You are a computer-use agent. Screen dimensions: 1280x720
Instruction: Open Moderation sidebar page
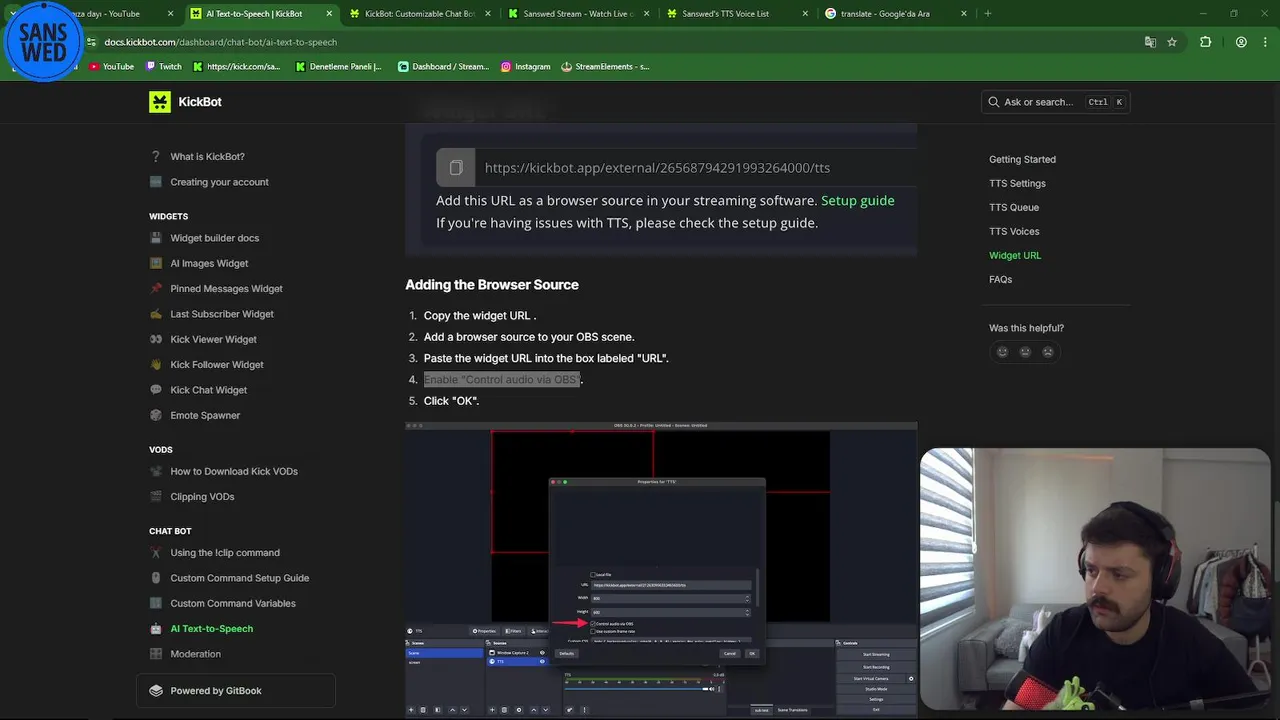click(x=195, y=654)
